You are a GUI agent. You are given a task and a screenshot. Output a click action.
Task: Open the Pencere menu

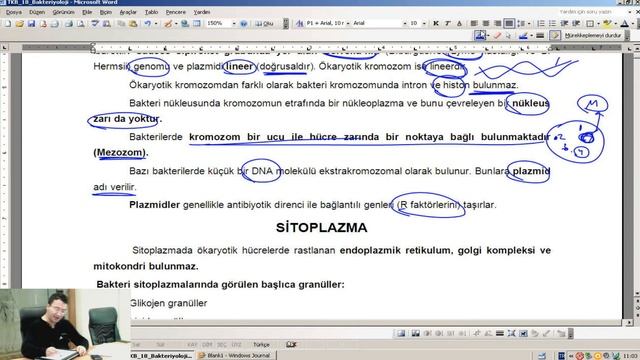point(176,12)
